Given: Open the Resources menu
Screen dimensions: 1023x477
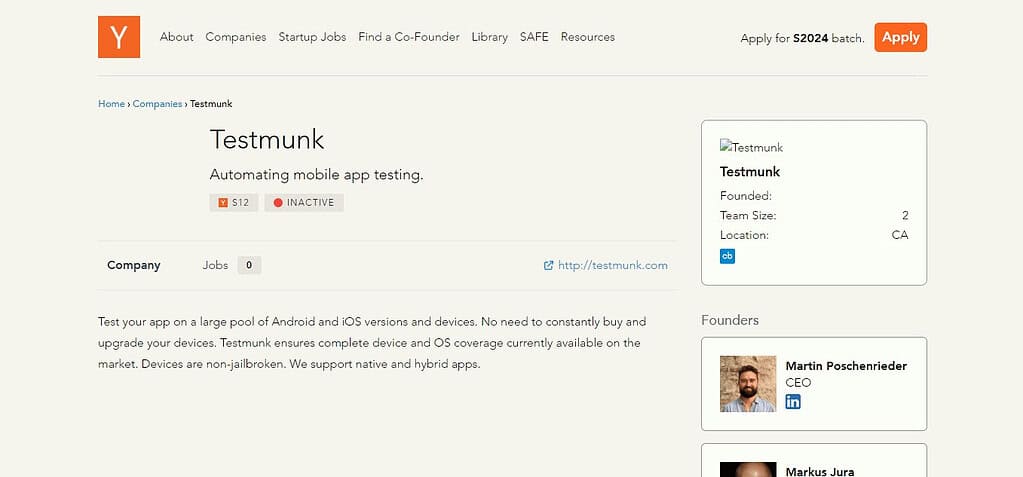Looking at the screenshot, I should (x=588, y=37).
